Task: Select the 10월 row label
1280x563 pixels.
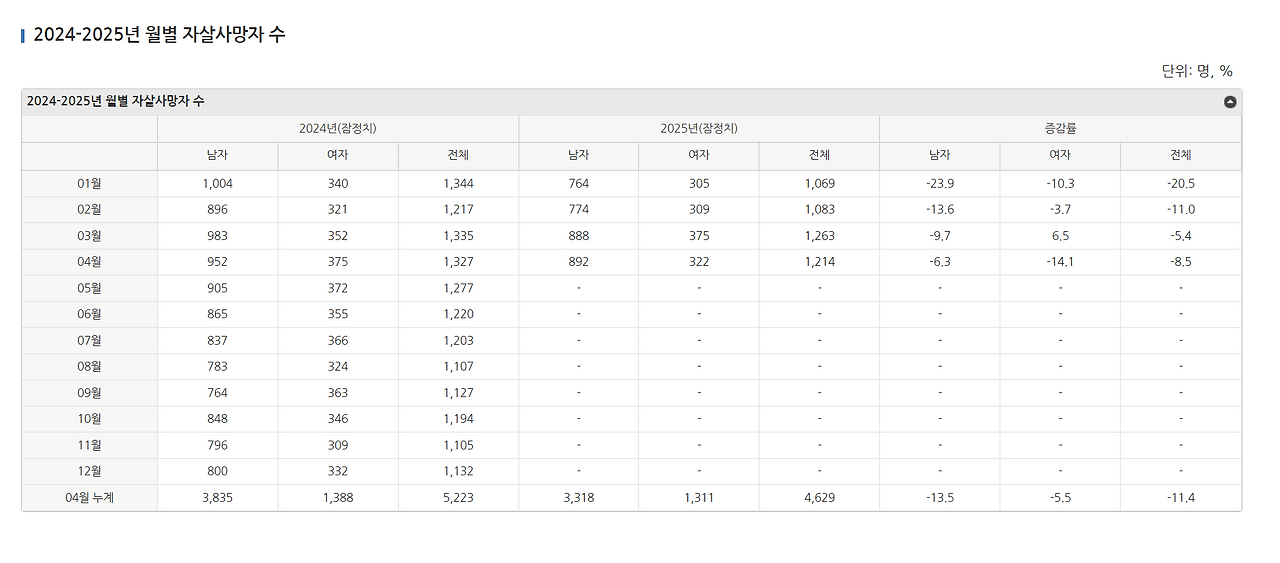Action: click(x=89, y=419)
